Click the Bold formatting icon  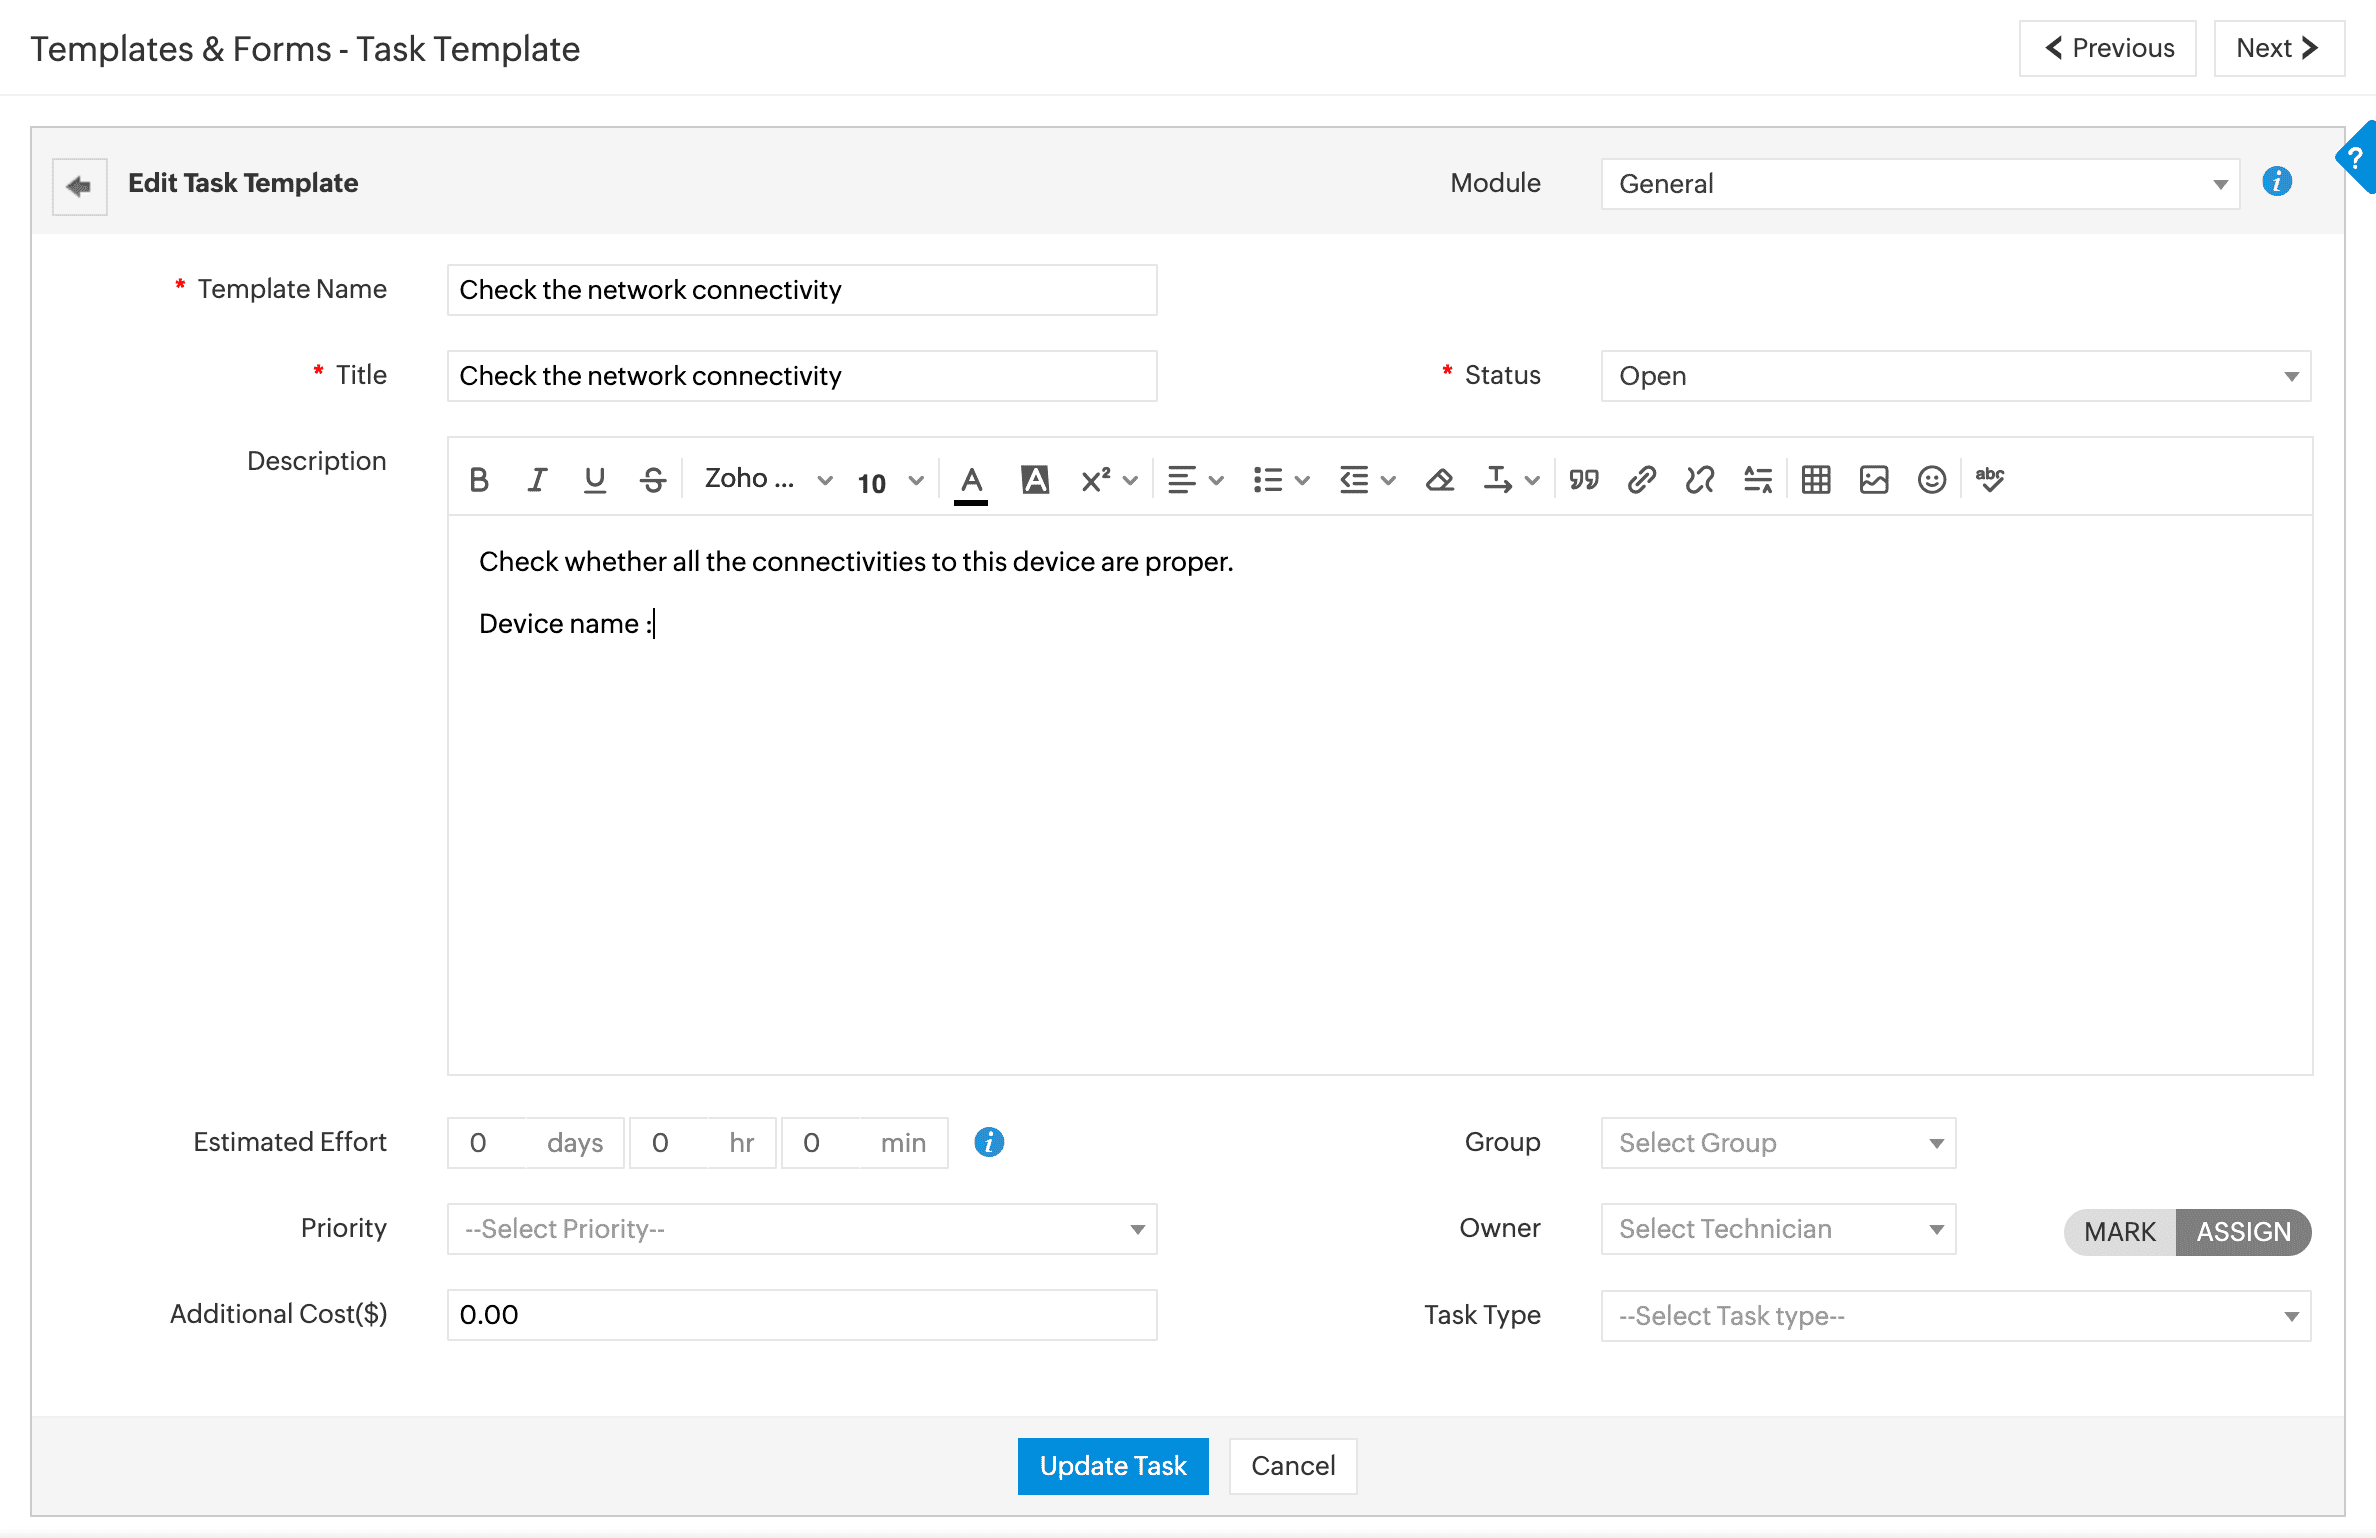point(479,480)
